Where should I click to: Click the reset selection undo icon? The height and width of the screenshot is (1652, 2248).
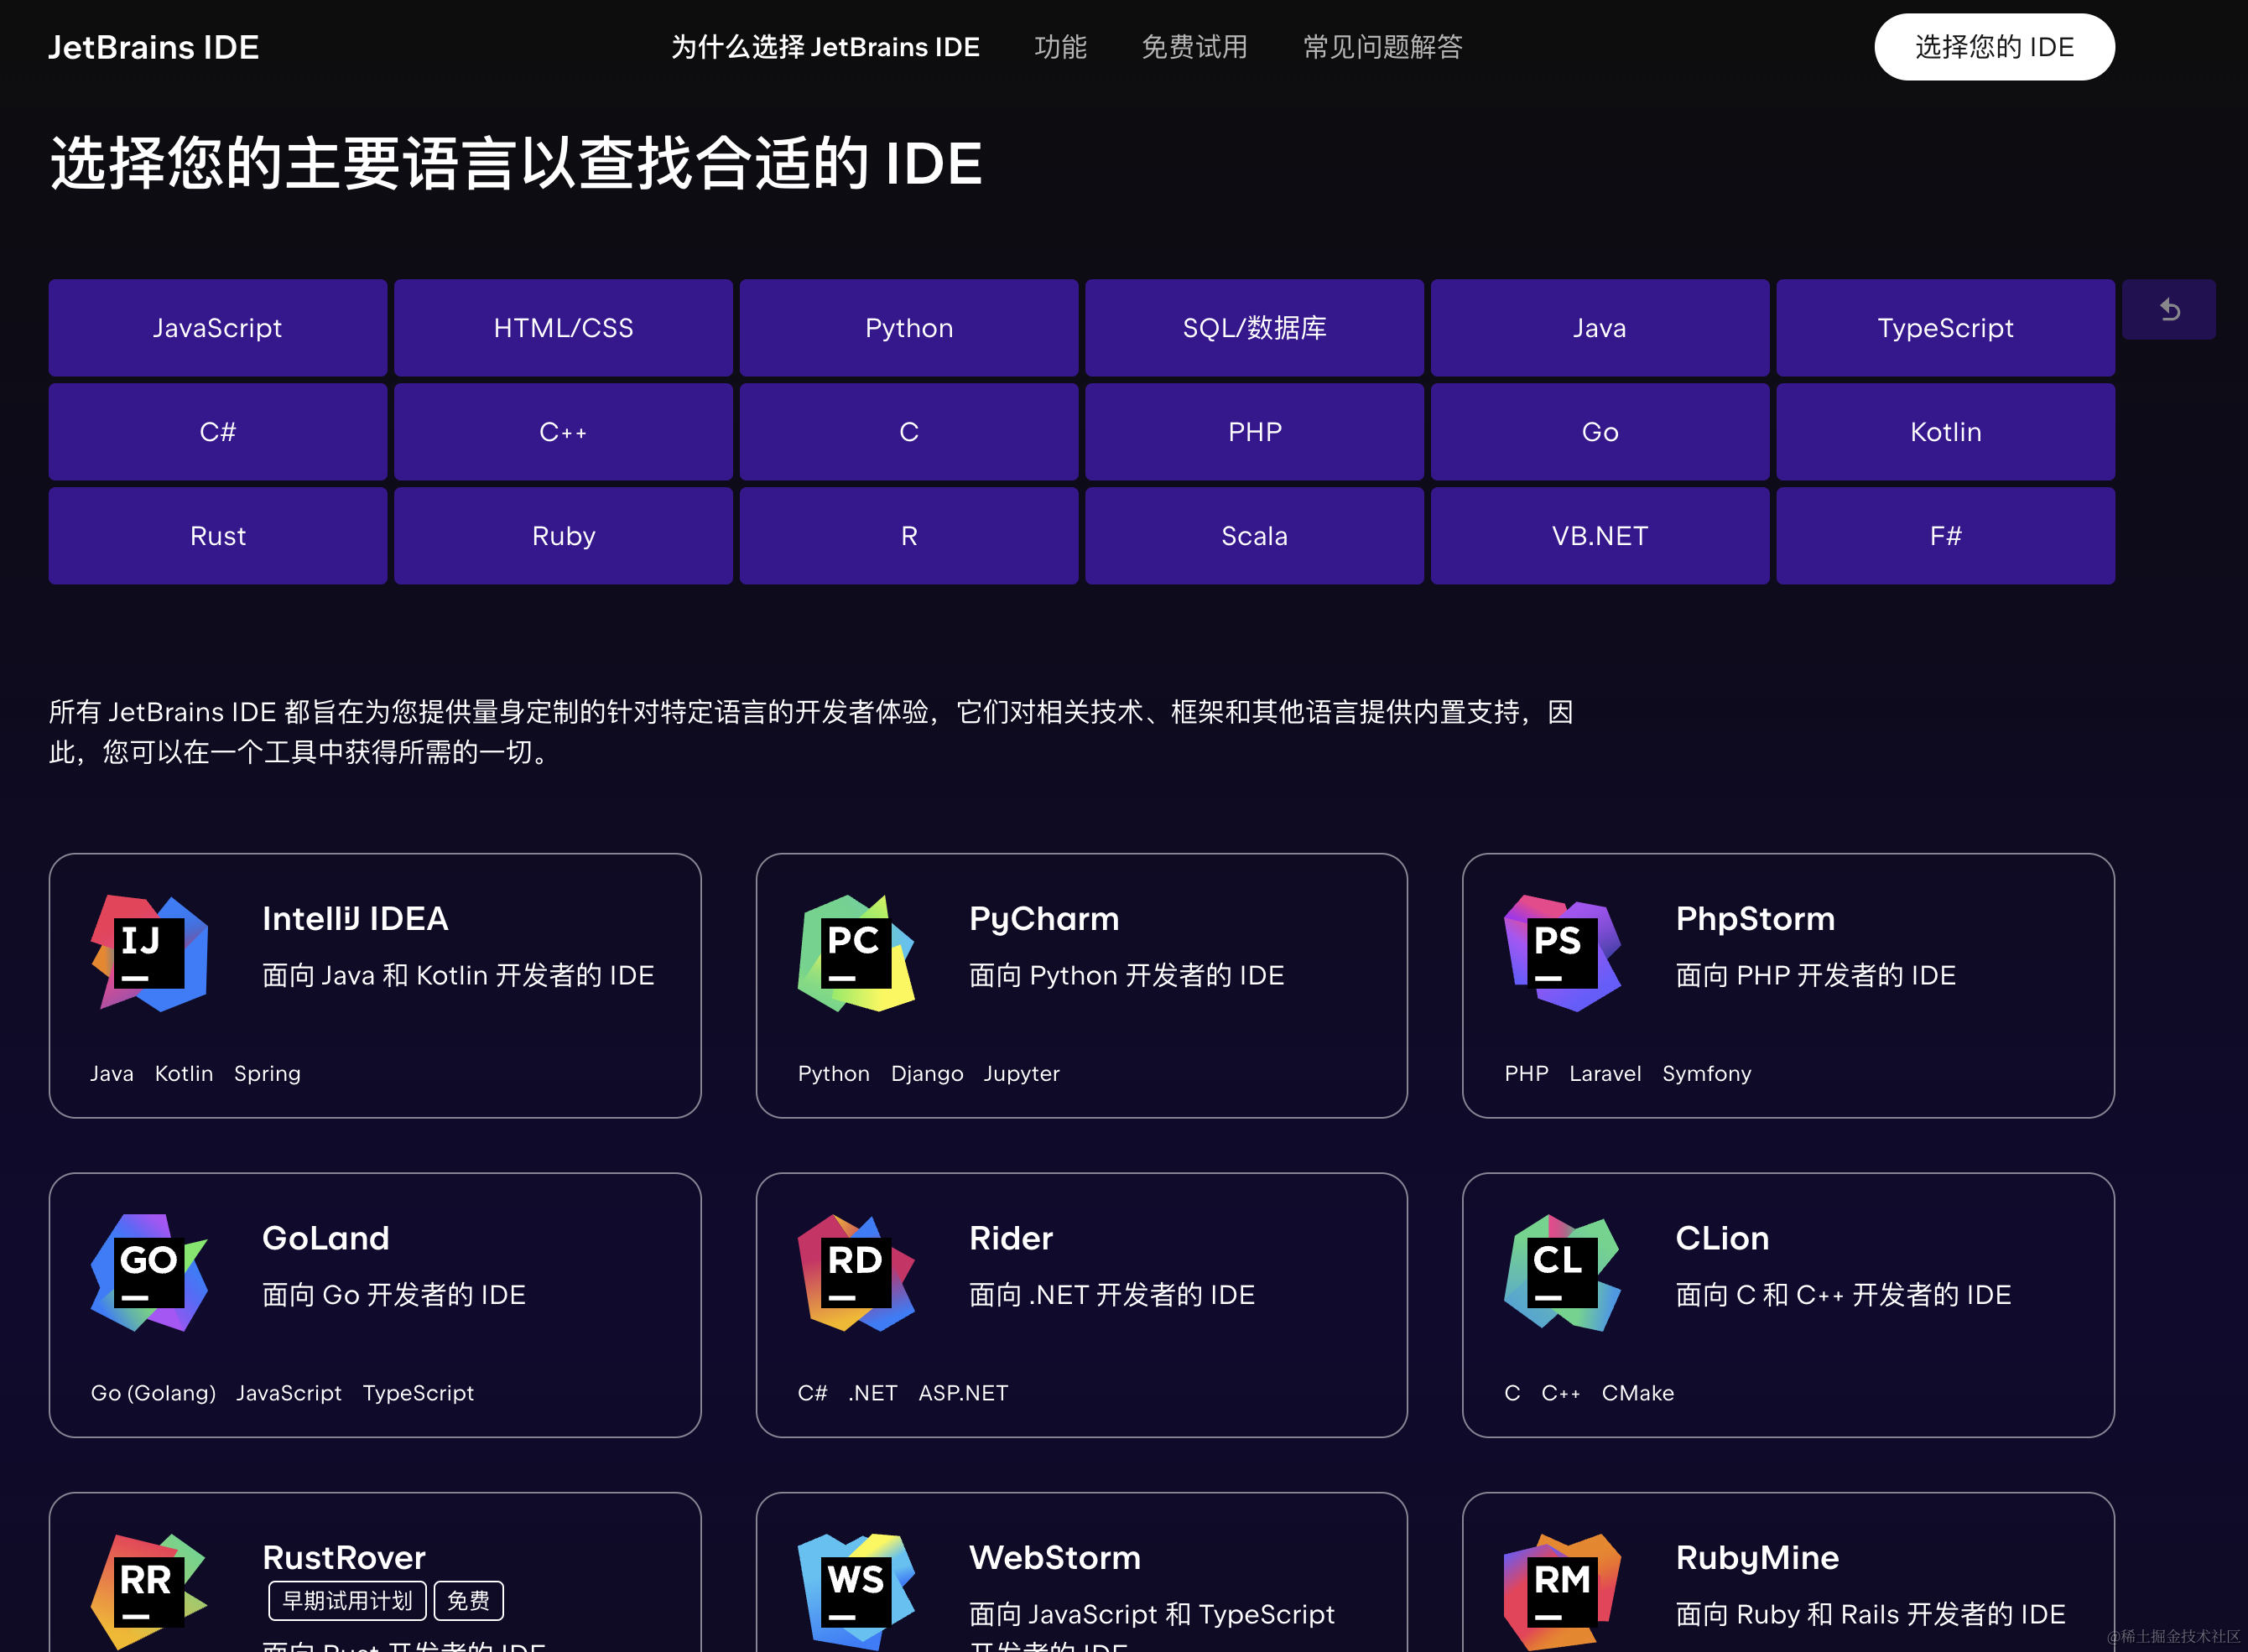[2169, 309]
